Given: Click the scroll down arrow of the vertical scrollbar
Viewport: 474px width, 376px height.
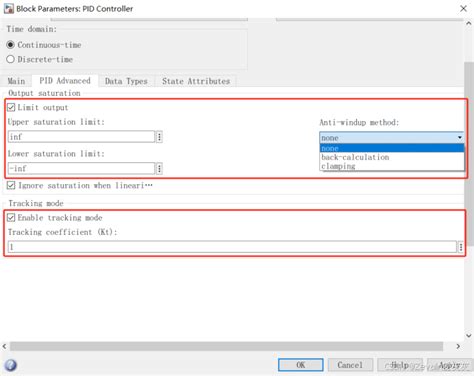Looking at the screenshot, I should (468, 335).
